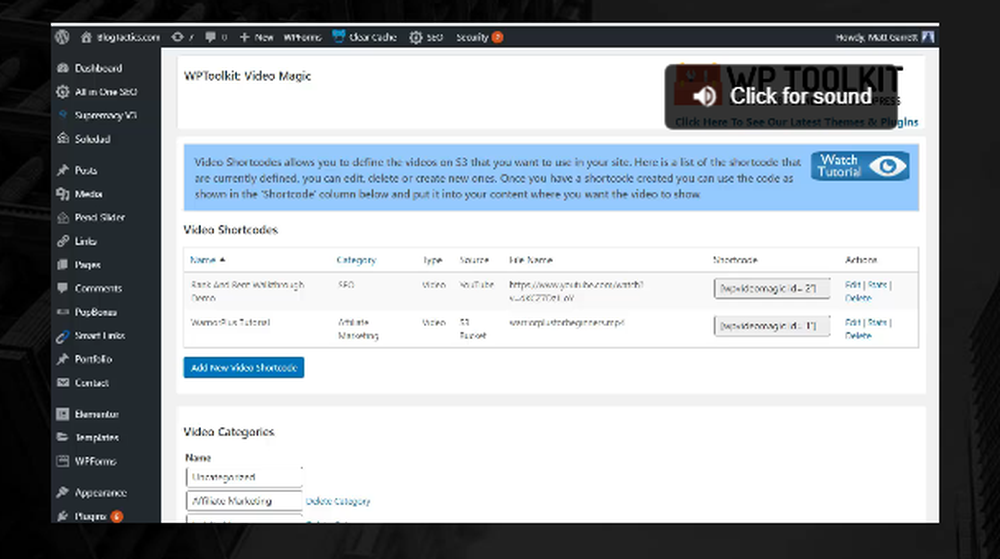Delete the Affiliate Marketing category
This screenshot has width=1000, height=559.
[338, 502]
